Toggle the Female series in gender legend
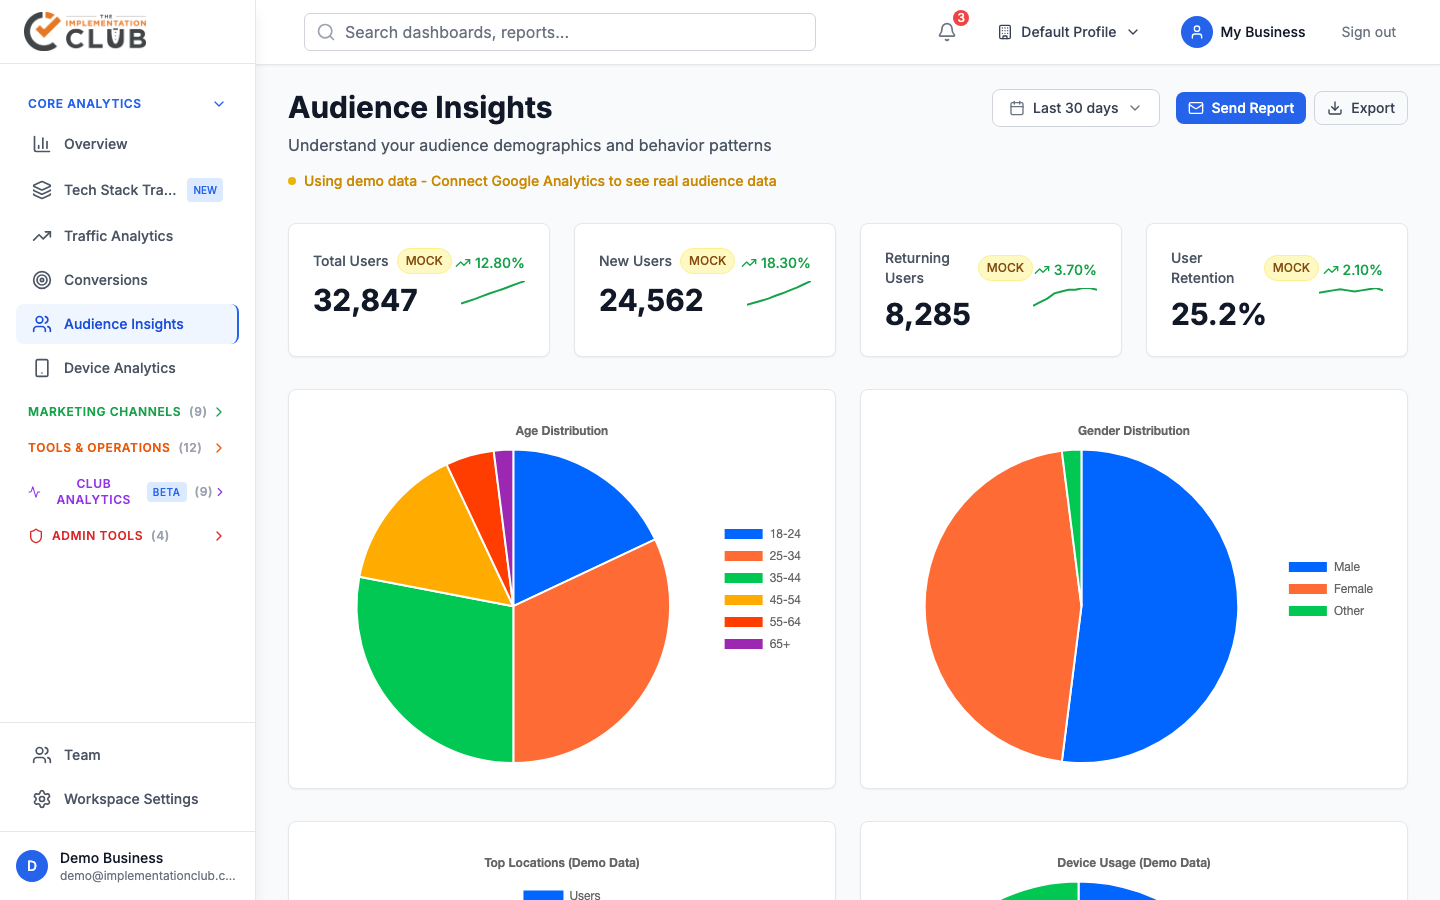This screenshot has width=1440, height=900. pyautogui.click(x=1331, y=589)
